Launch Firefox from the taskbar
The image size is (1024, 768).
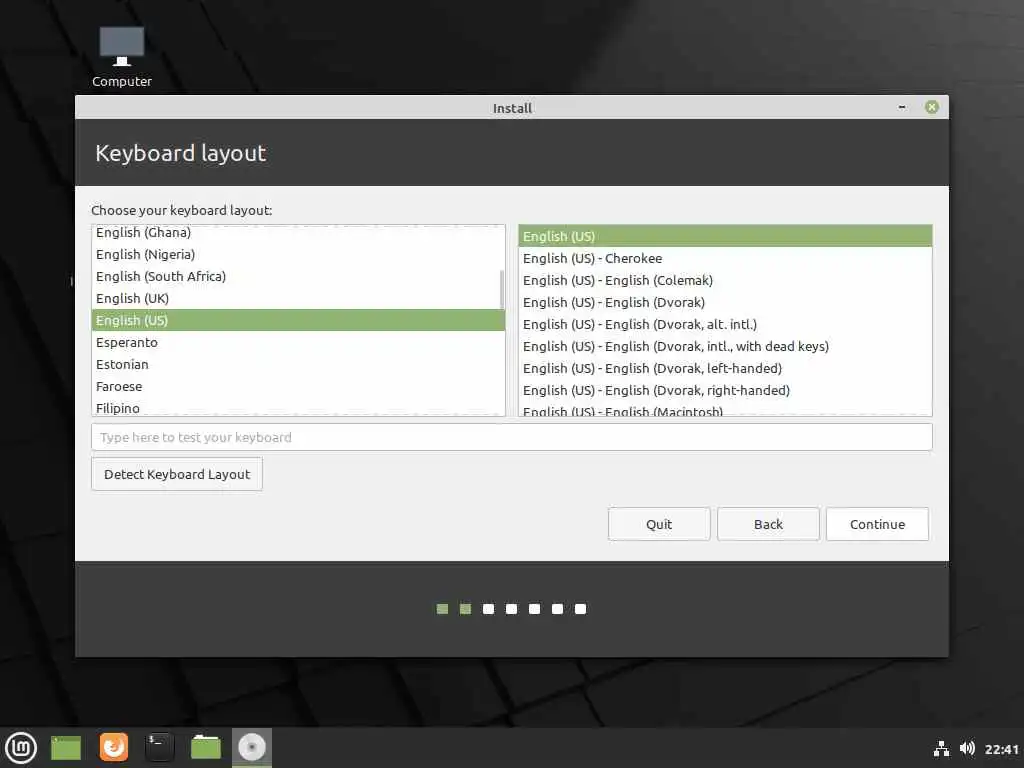pos(114,747)
